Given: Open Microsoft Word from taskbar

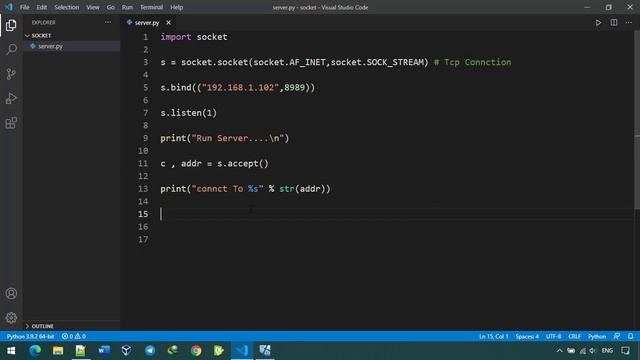Looking at the screenshot, I should click(104, 351).
